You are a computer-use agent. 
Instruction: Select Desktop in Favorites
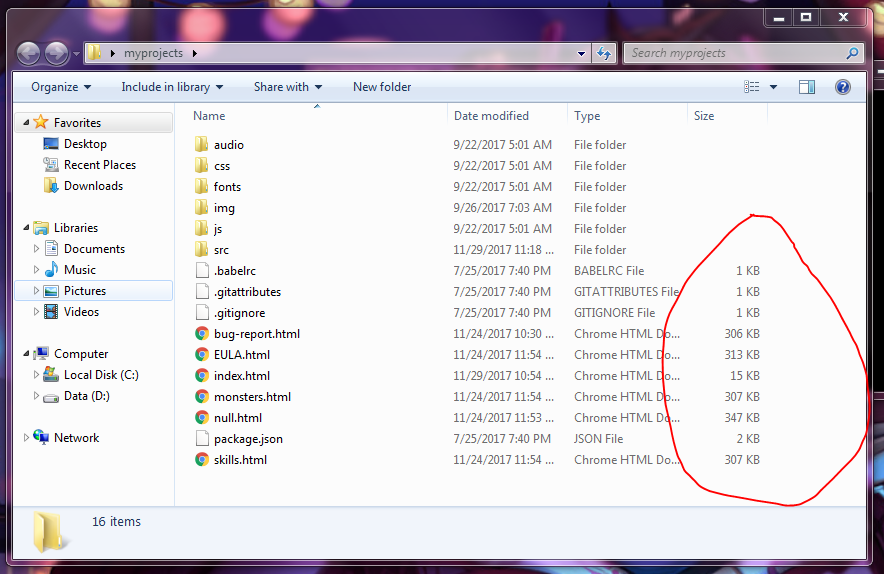[x=85, y=144]
